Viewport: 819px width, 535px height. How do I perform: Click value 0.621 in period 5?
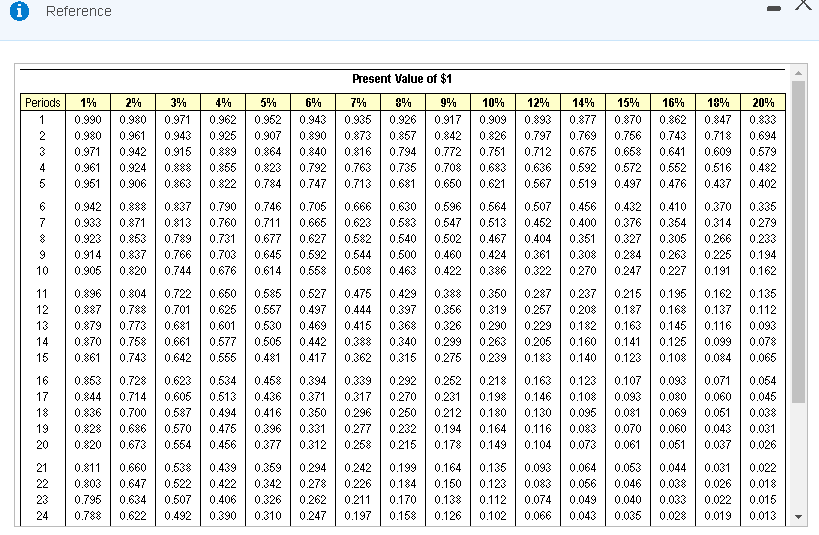click(493, 184)
